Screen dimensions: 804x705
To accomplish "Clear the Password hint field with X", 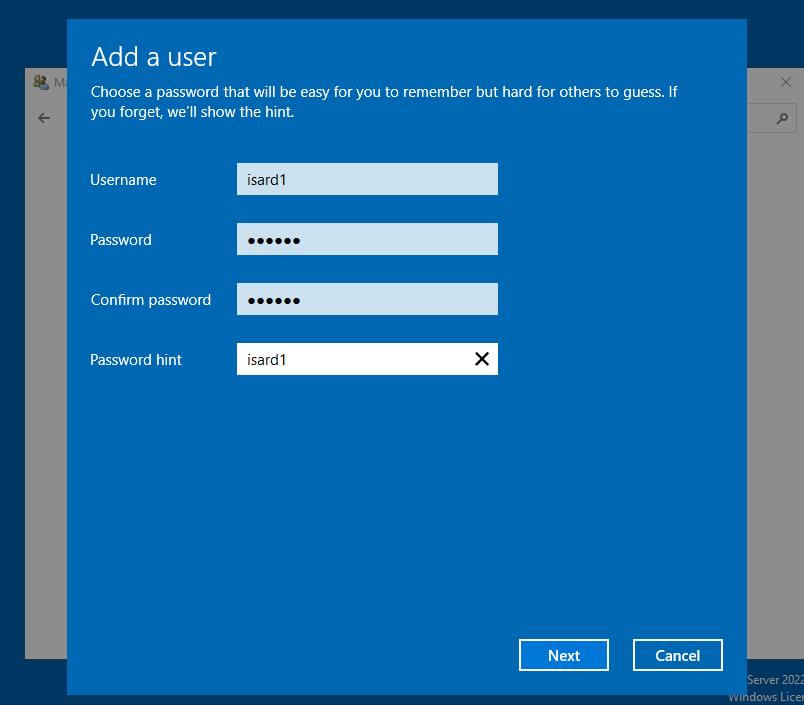I will click(481, 359).
